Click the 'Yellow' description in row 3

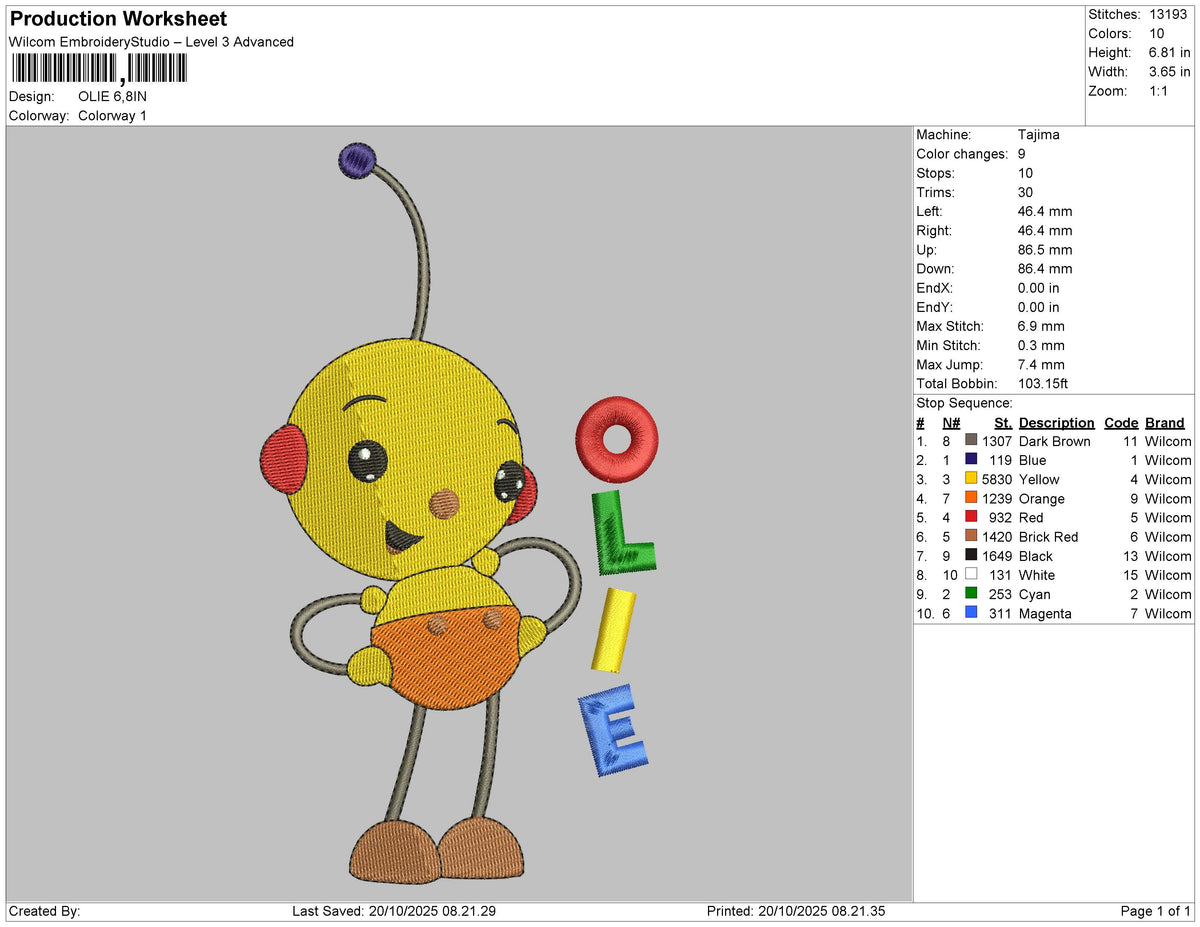1039,479
